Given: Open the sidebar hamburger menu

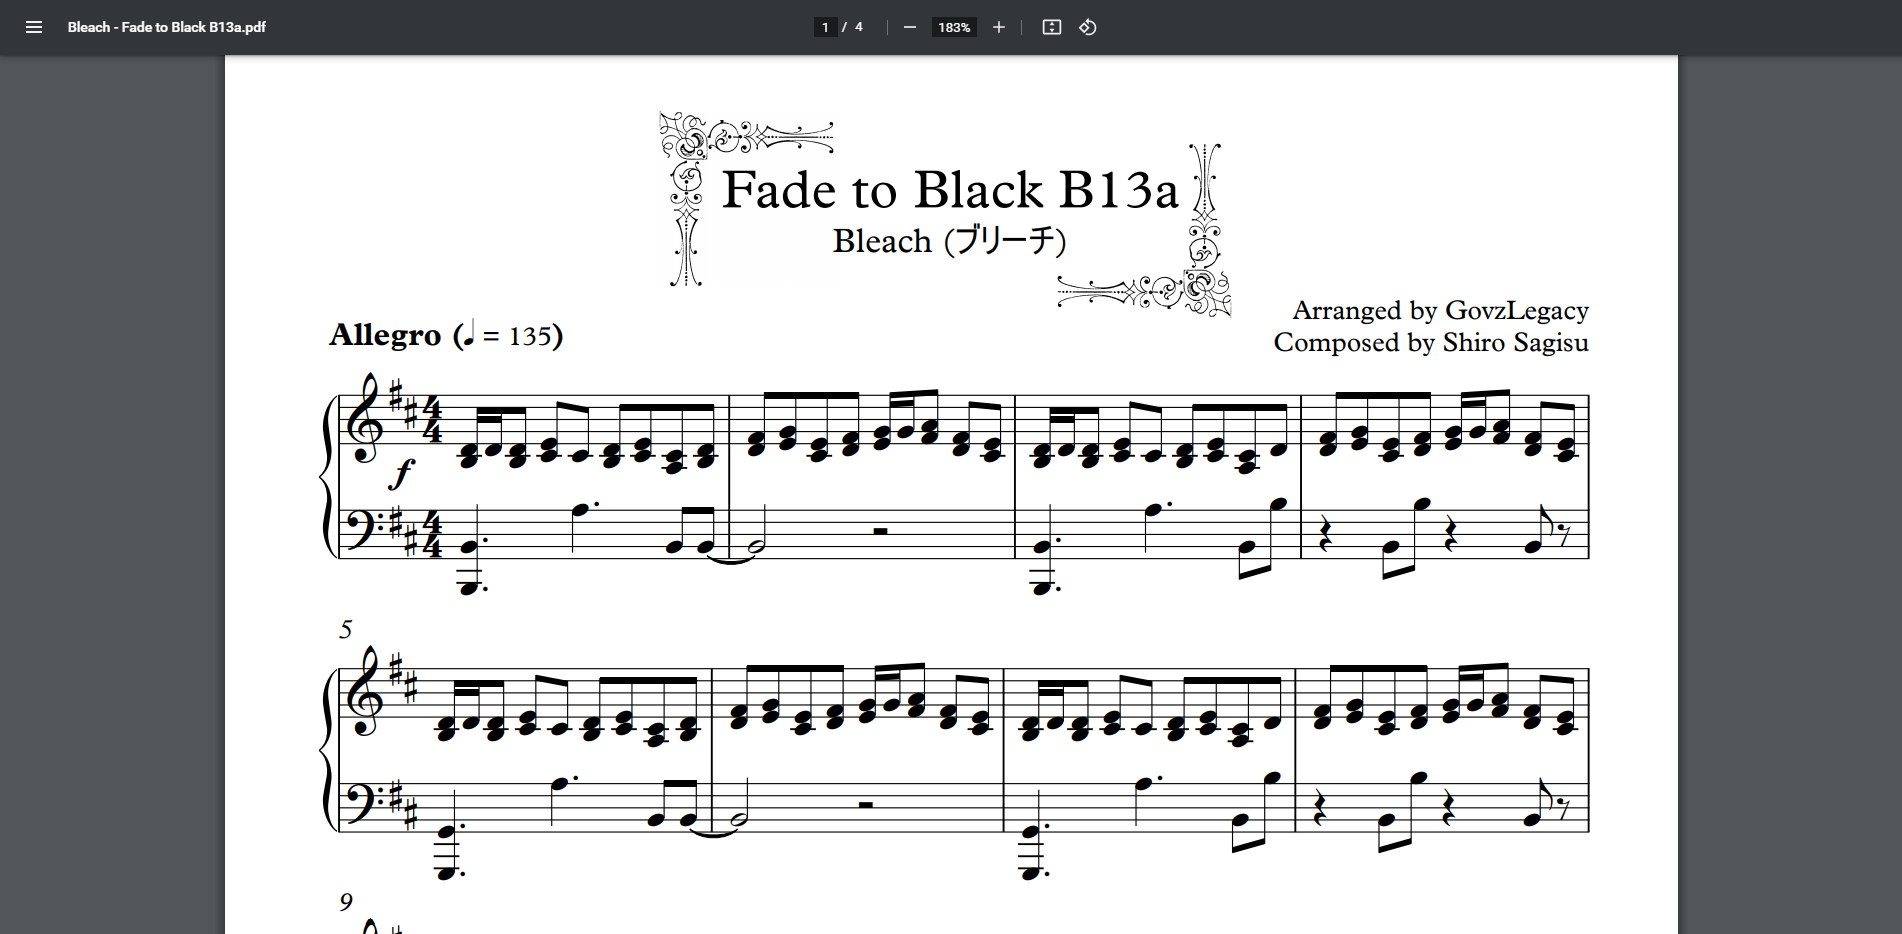Looking at the screenshot, I should click(34, 27).
